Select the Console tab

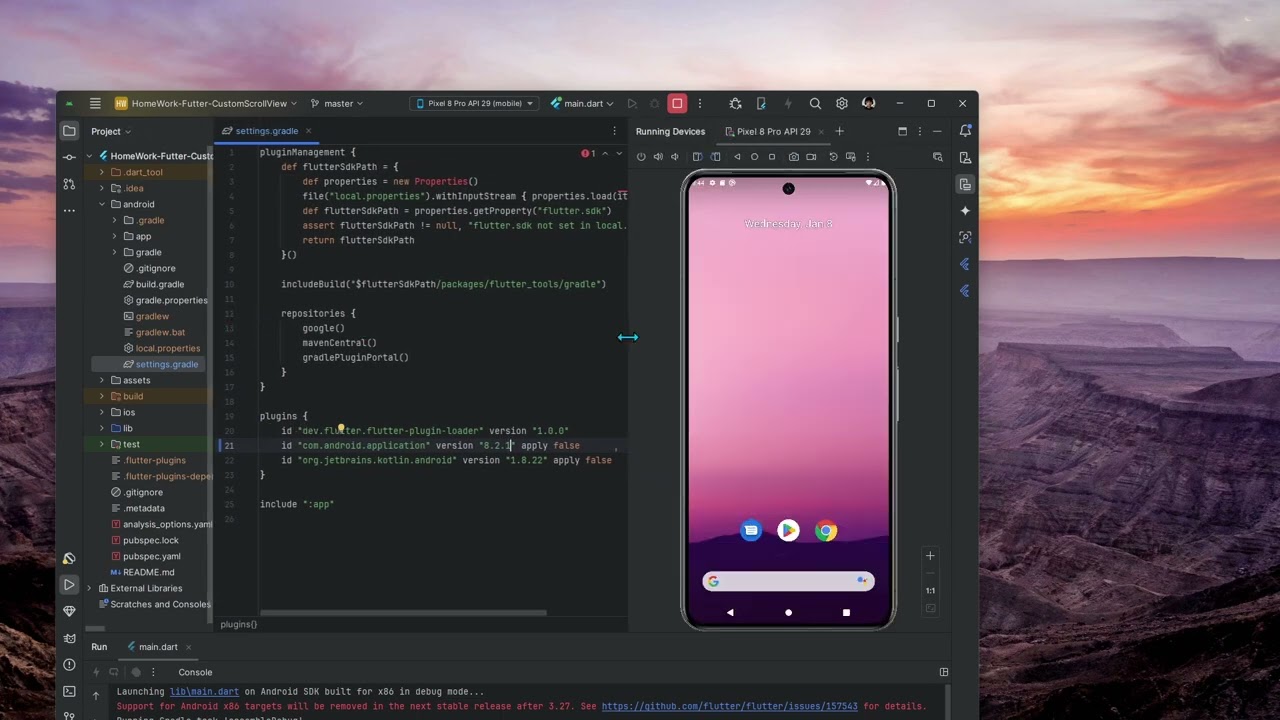(195, 672)
